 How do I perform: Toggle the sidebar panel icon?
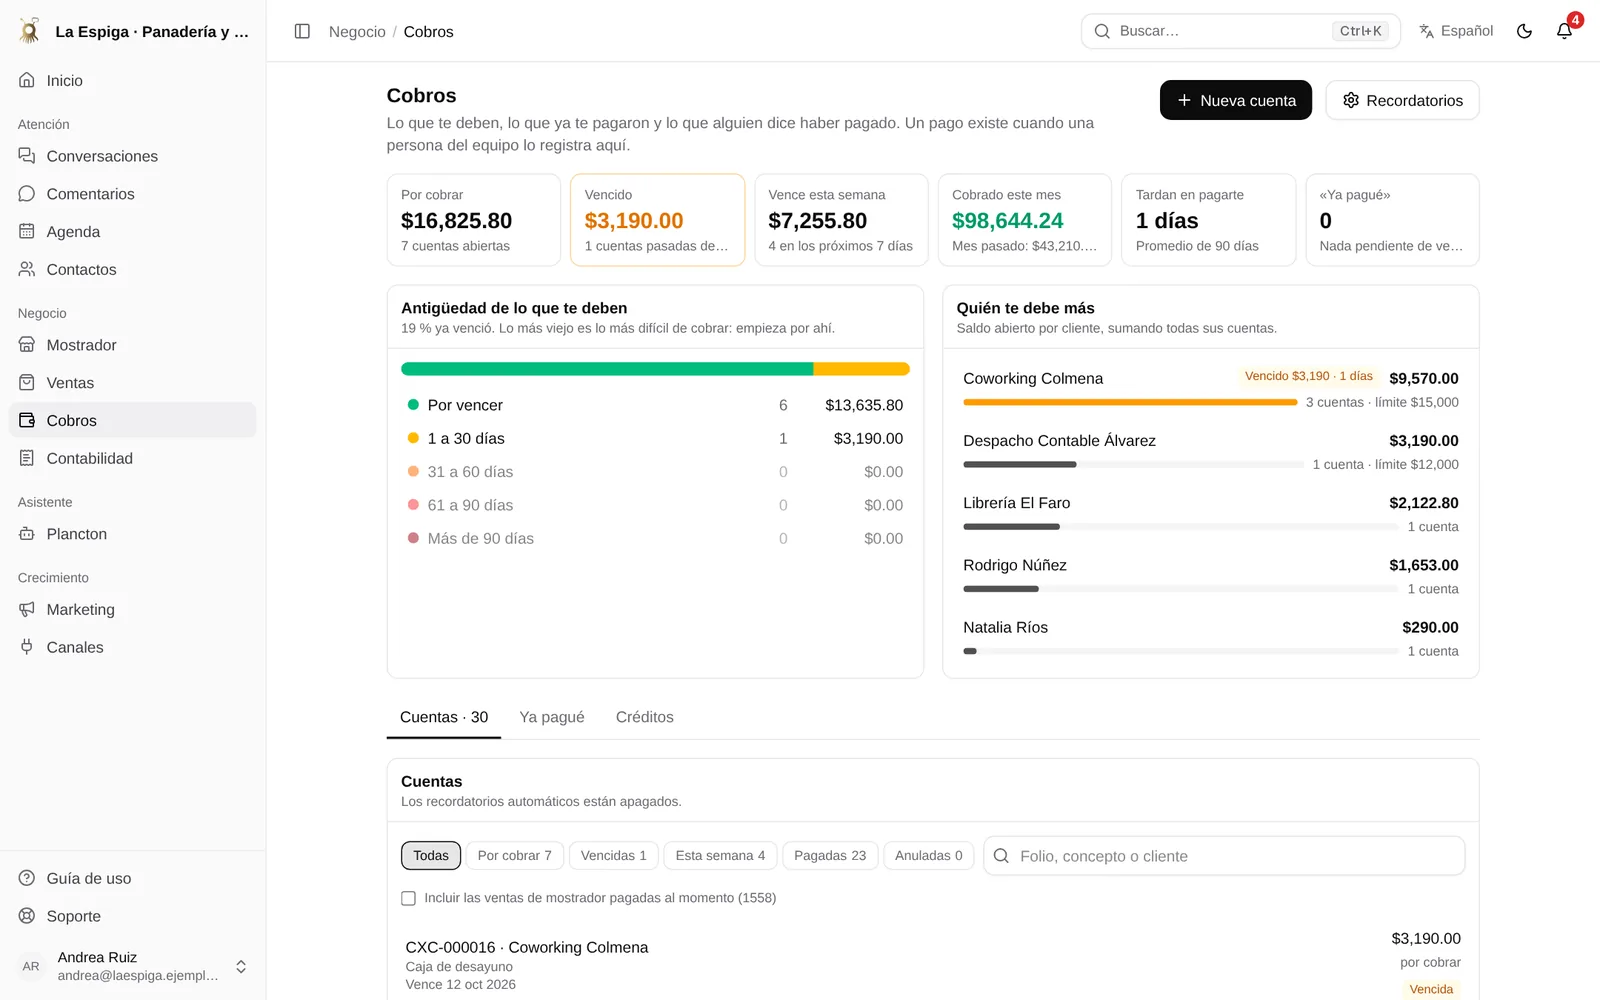(x=302, y=31)
